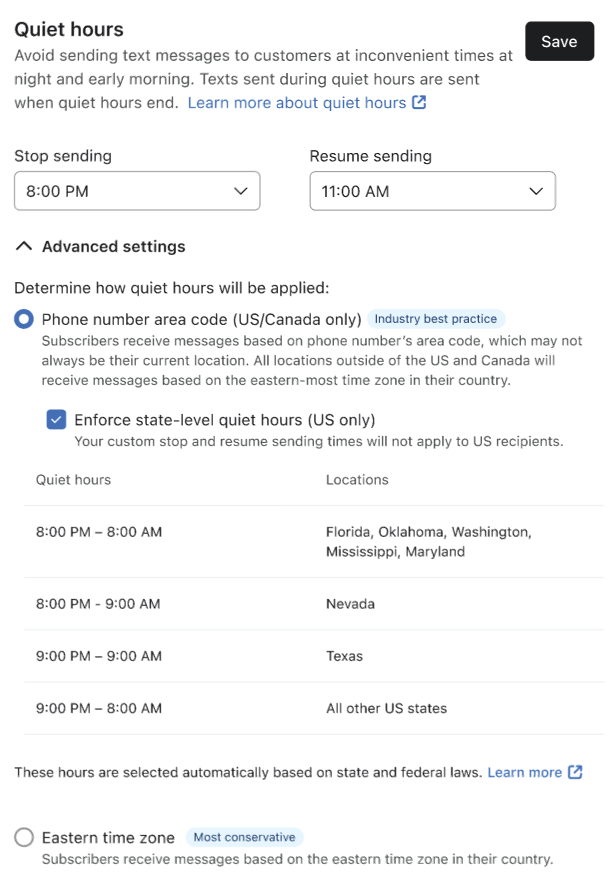Open Learn more about quiet hours link
608x895 pixels.
tap(297, 103)
